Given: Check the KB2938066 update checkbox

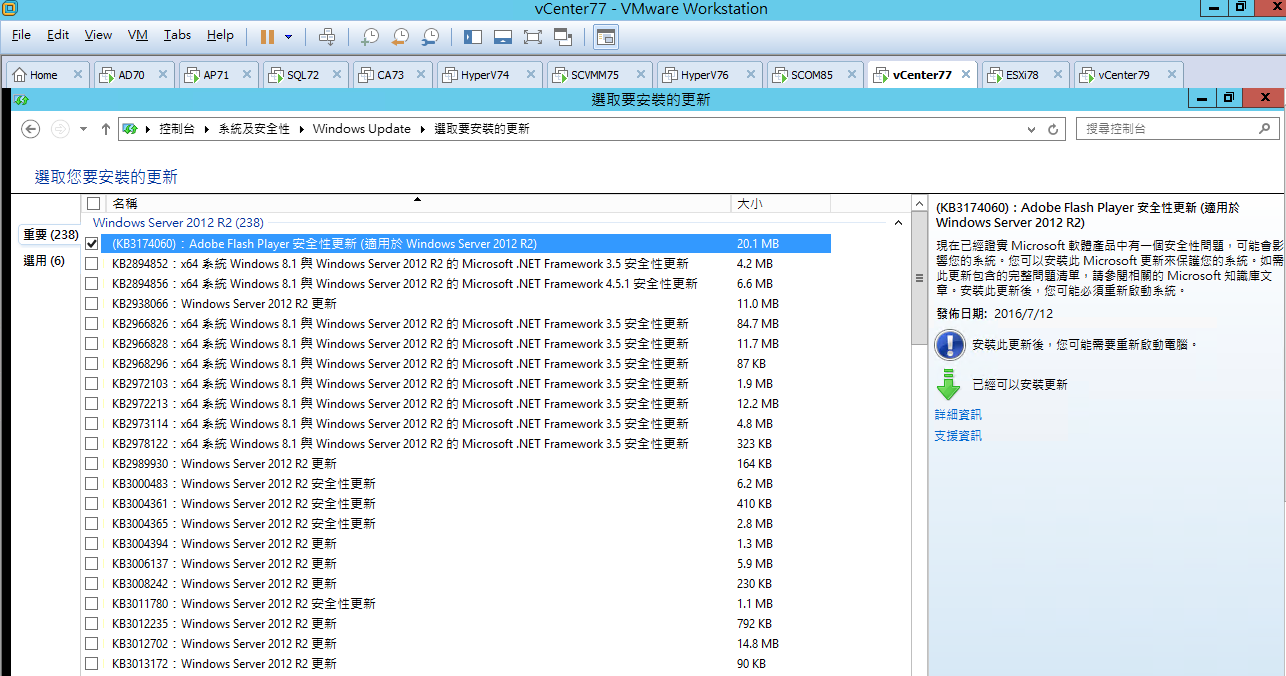Looking at the screenshot, I should point(92,304).
